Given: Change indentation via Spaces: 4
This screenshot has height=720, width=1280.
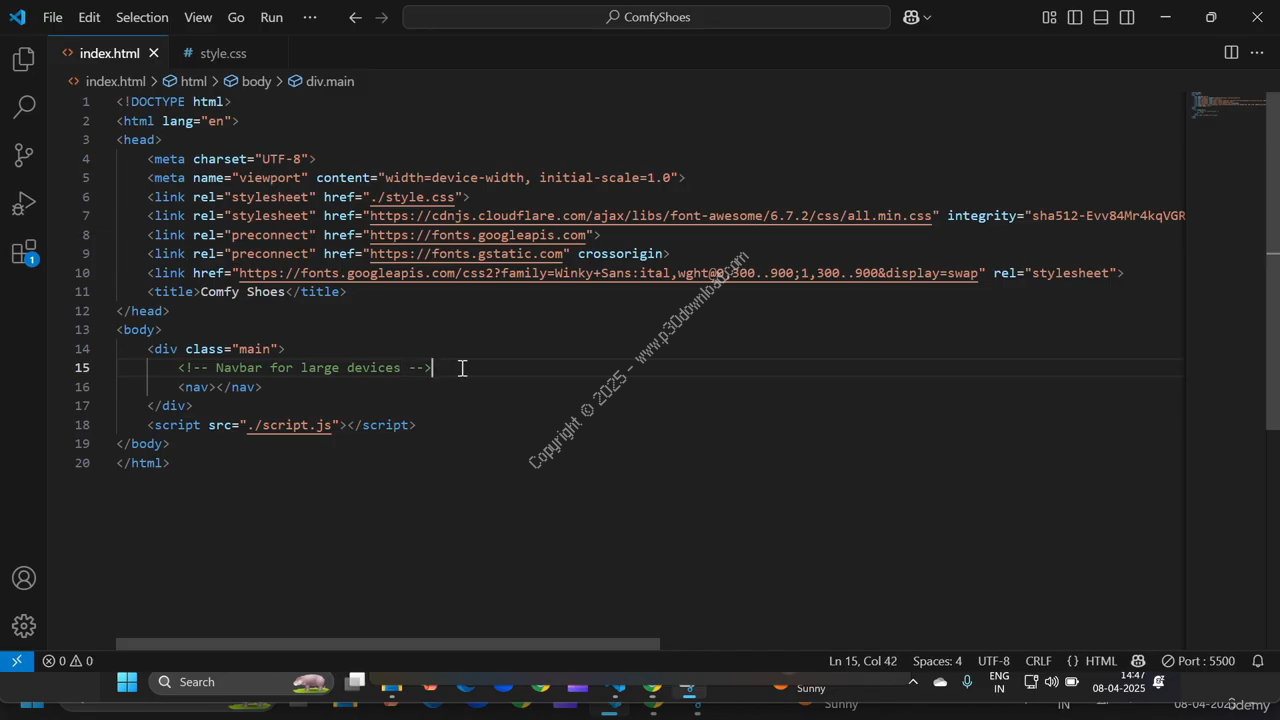Looking at the screenshot, I should [937, 661].
